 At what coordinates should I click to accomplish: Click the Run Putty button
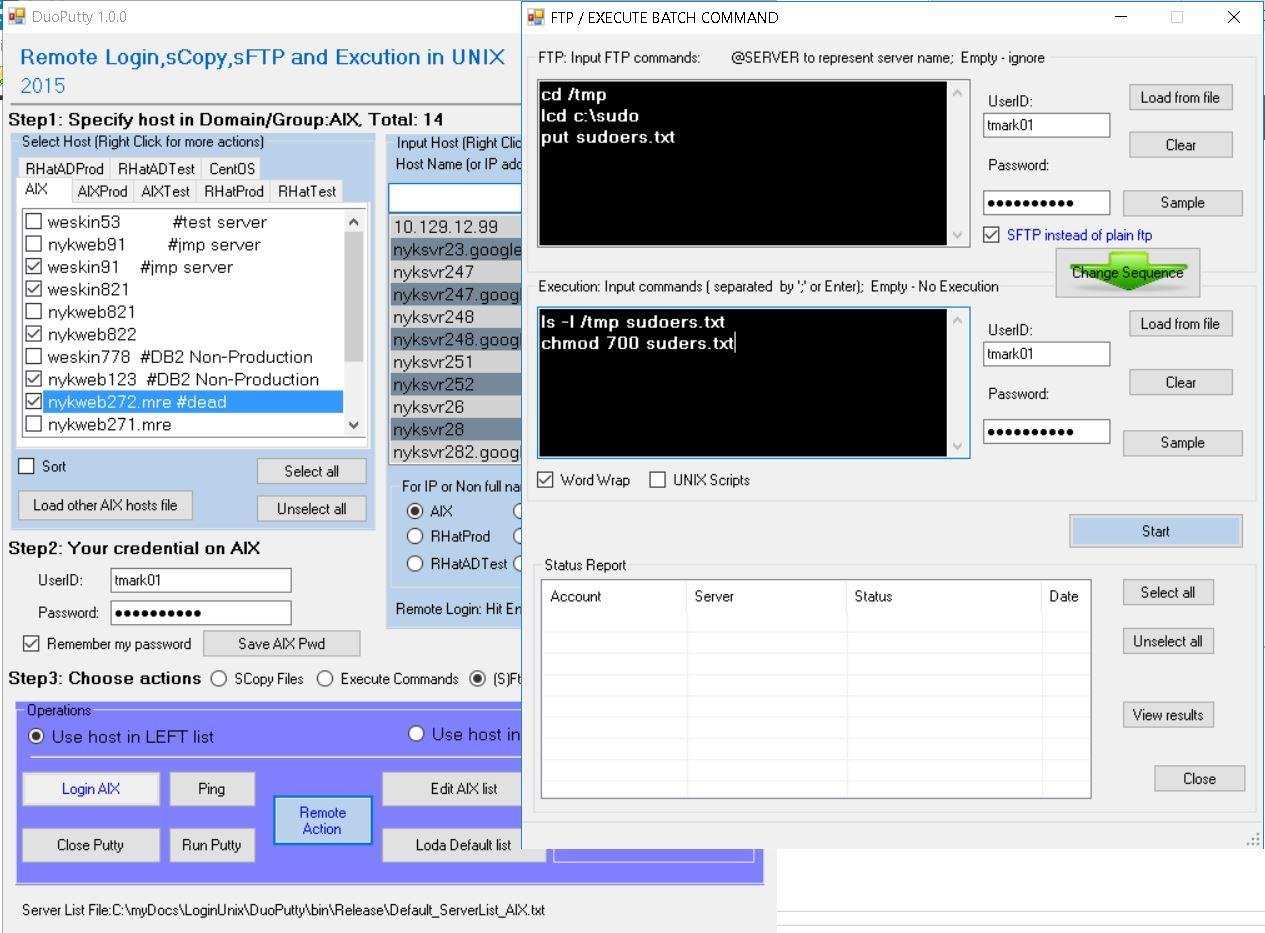pos(211,845)
